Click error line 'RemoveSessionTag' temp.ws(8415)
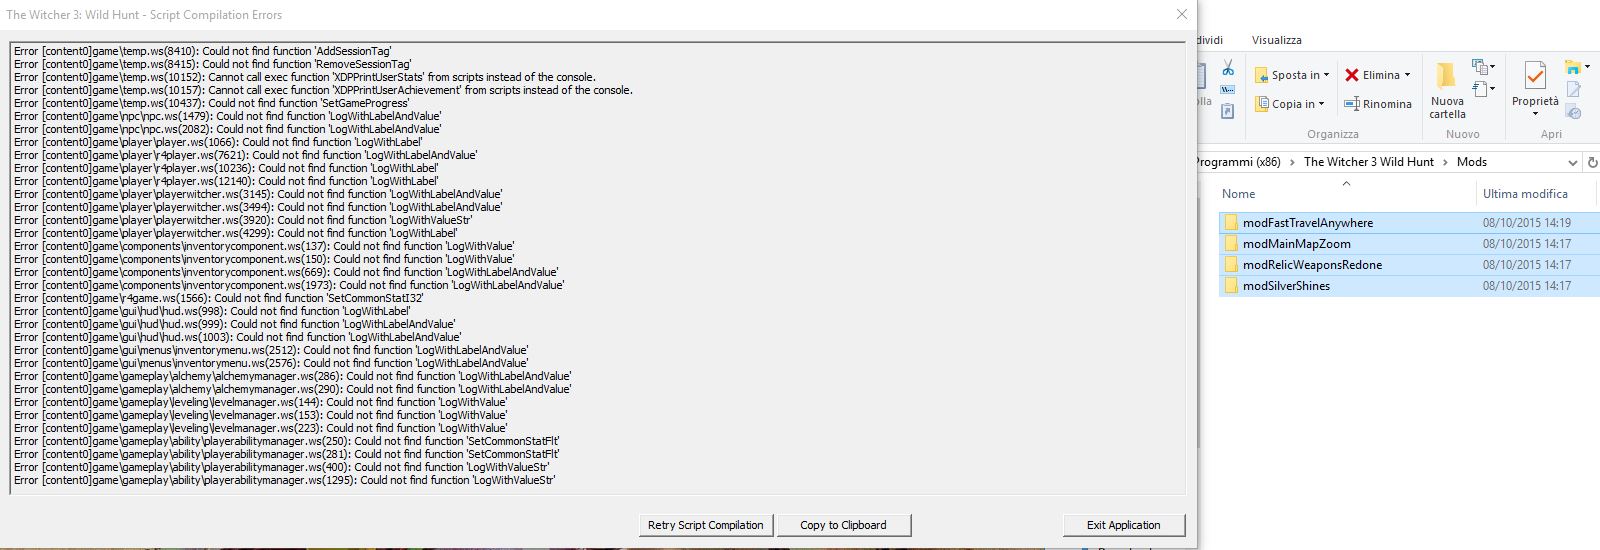Image resolution: width=1600 pixels, height=550 pixels. click(213, 64)
